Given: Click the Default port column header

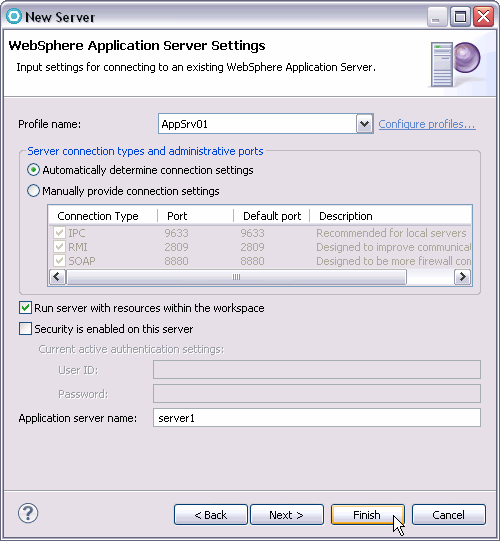Looking at the screenshot, I should [272, 216].
